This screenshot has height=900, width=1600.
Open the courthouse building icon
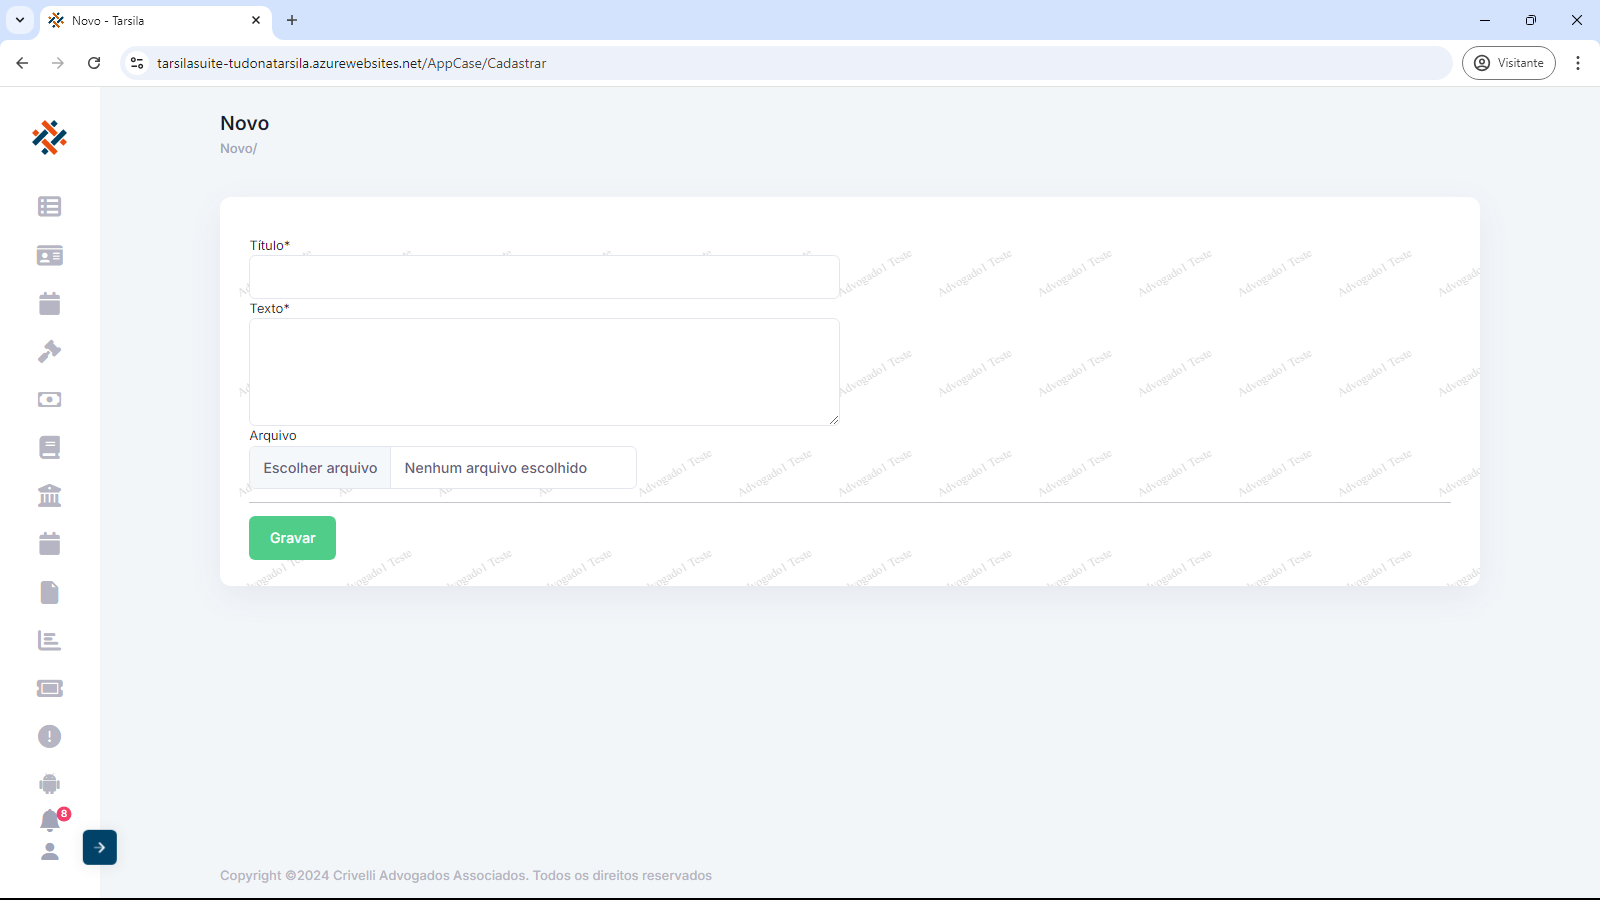pyautogui.click(x=49, y=496)
